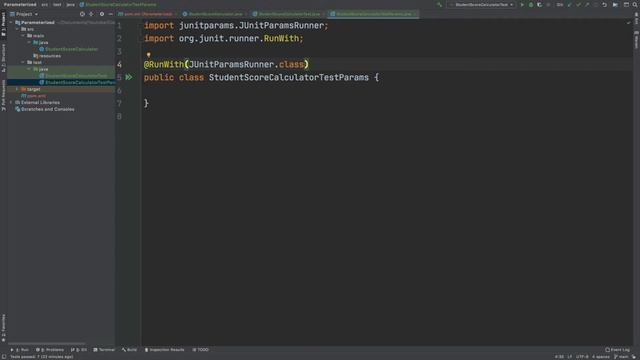
Task: Hide the Project panel with minus icon
Action: coord(111,14)
